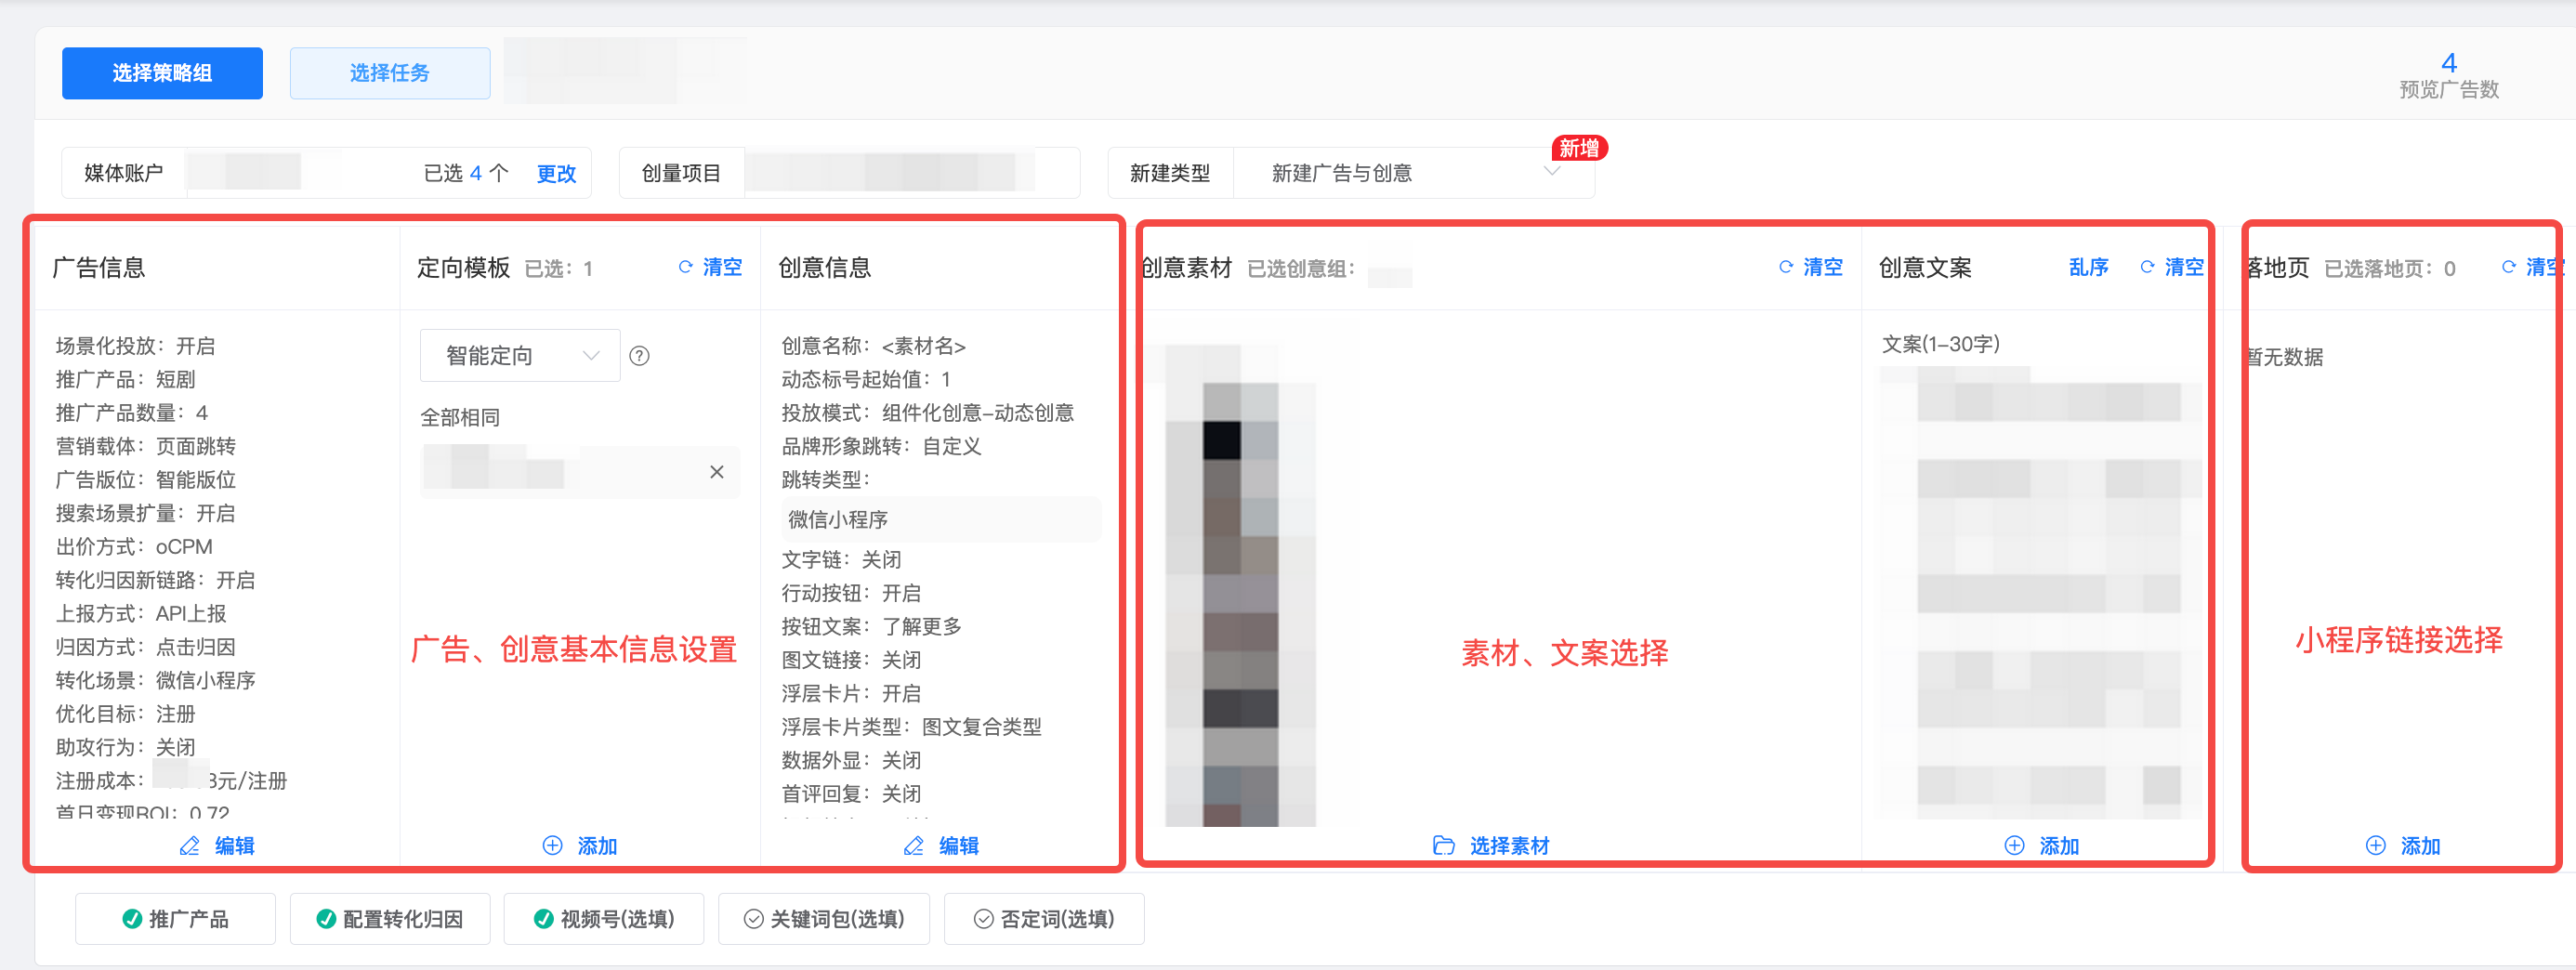Select the 关键词包(选填) step chip
2576x970 pixels.
point(824,919)
